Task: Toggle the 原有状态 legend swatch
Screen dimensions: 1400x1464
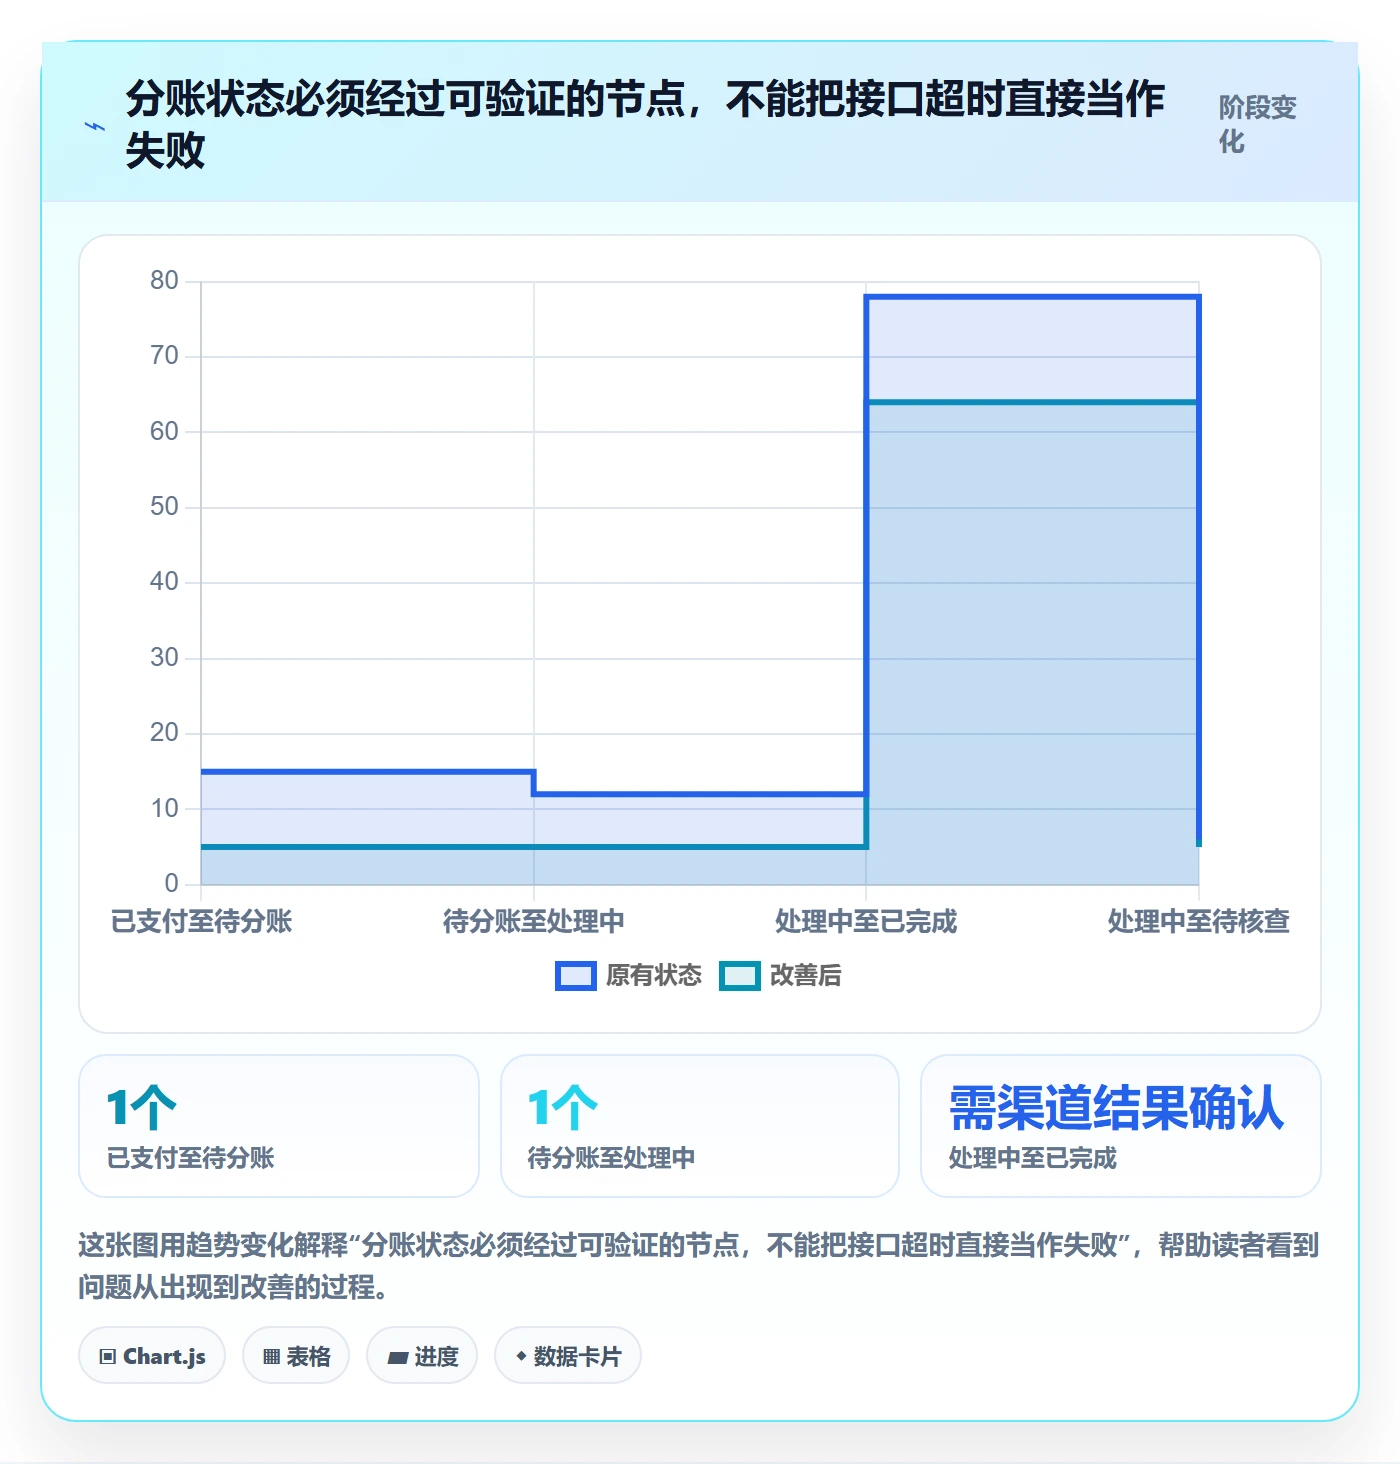Action: [x=576, y=976]
